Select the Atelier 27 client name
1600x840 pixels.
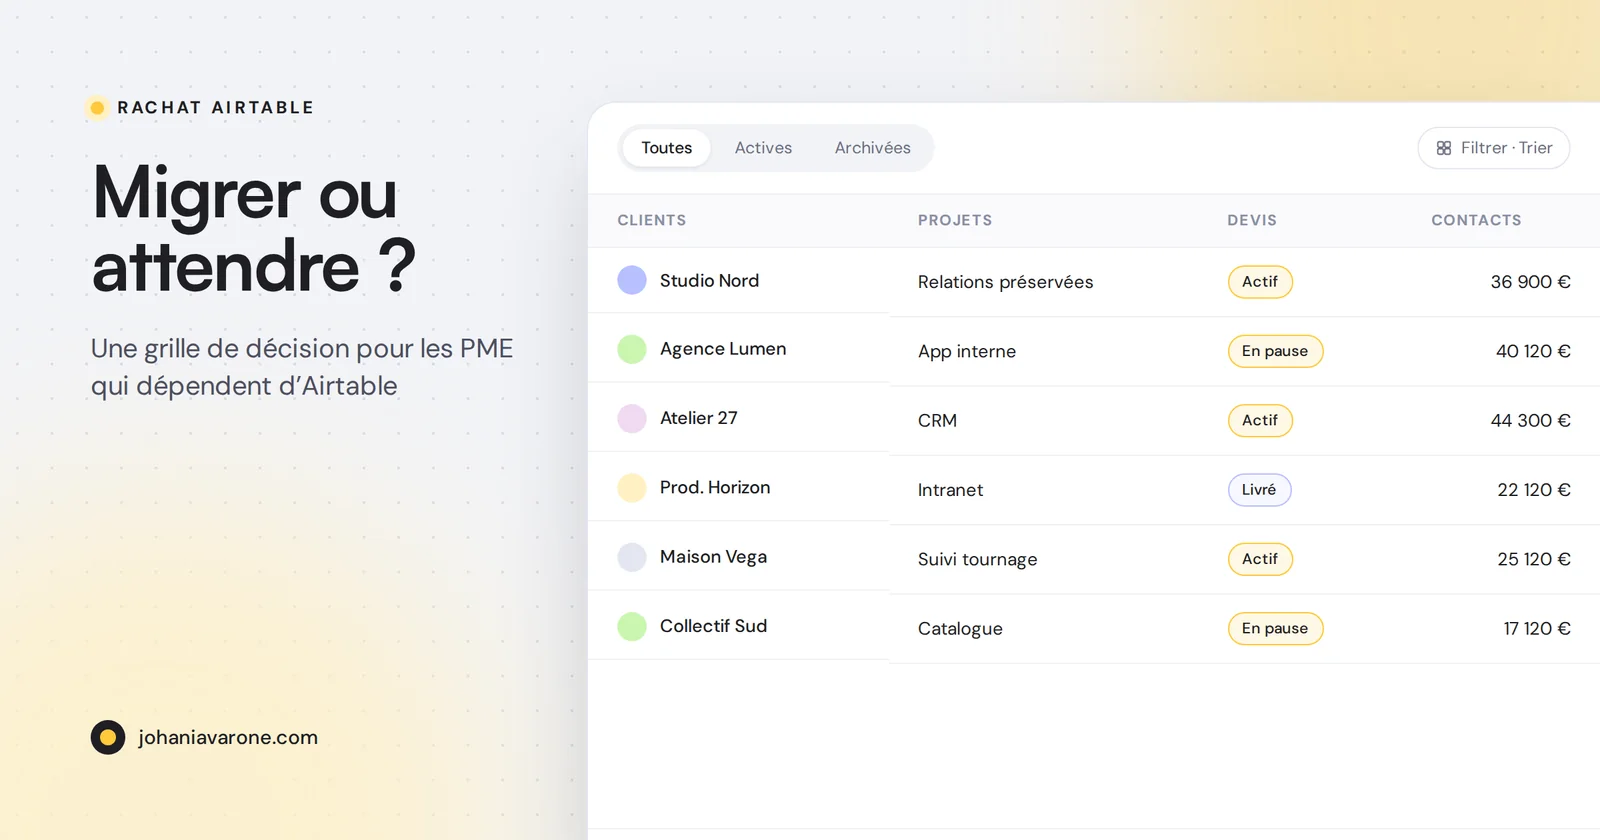[x=699, y=418]
